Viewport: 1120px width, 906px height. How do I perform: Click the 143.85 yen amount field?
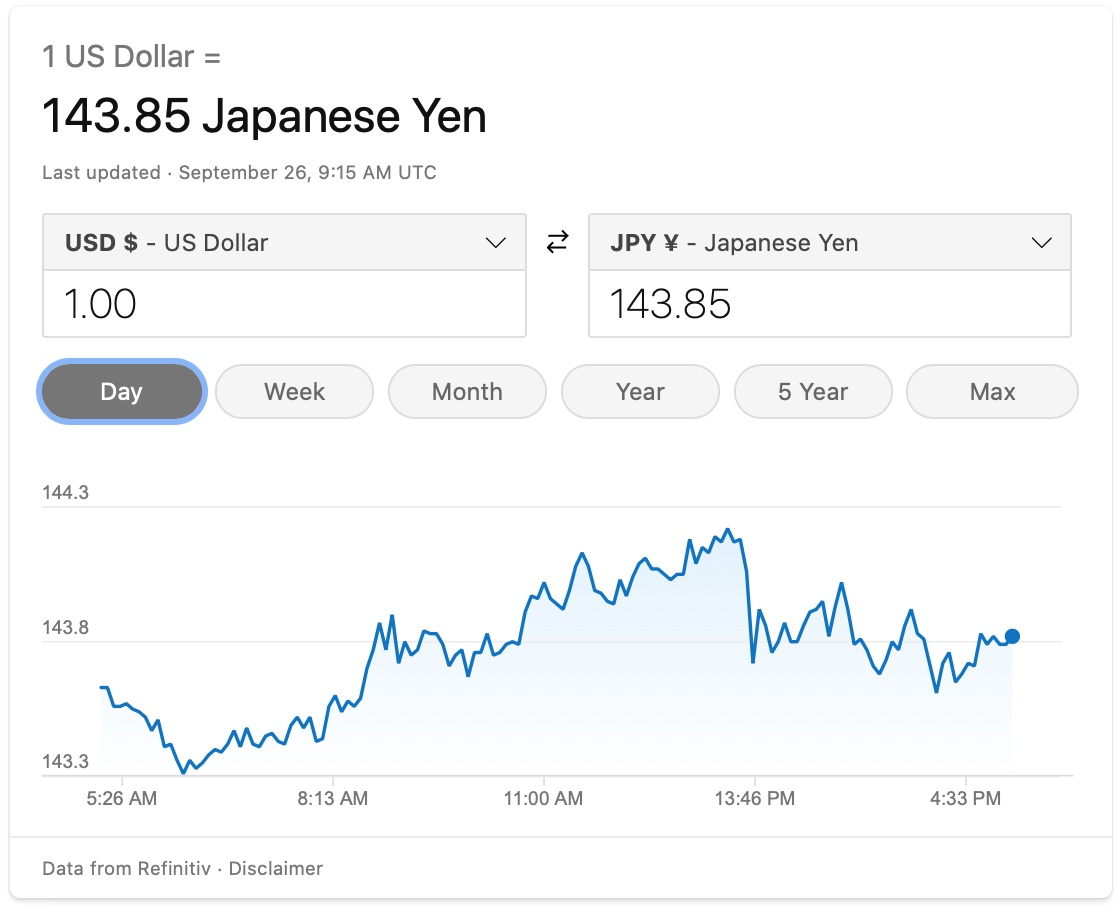(829, 304)
